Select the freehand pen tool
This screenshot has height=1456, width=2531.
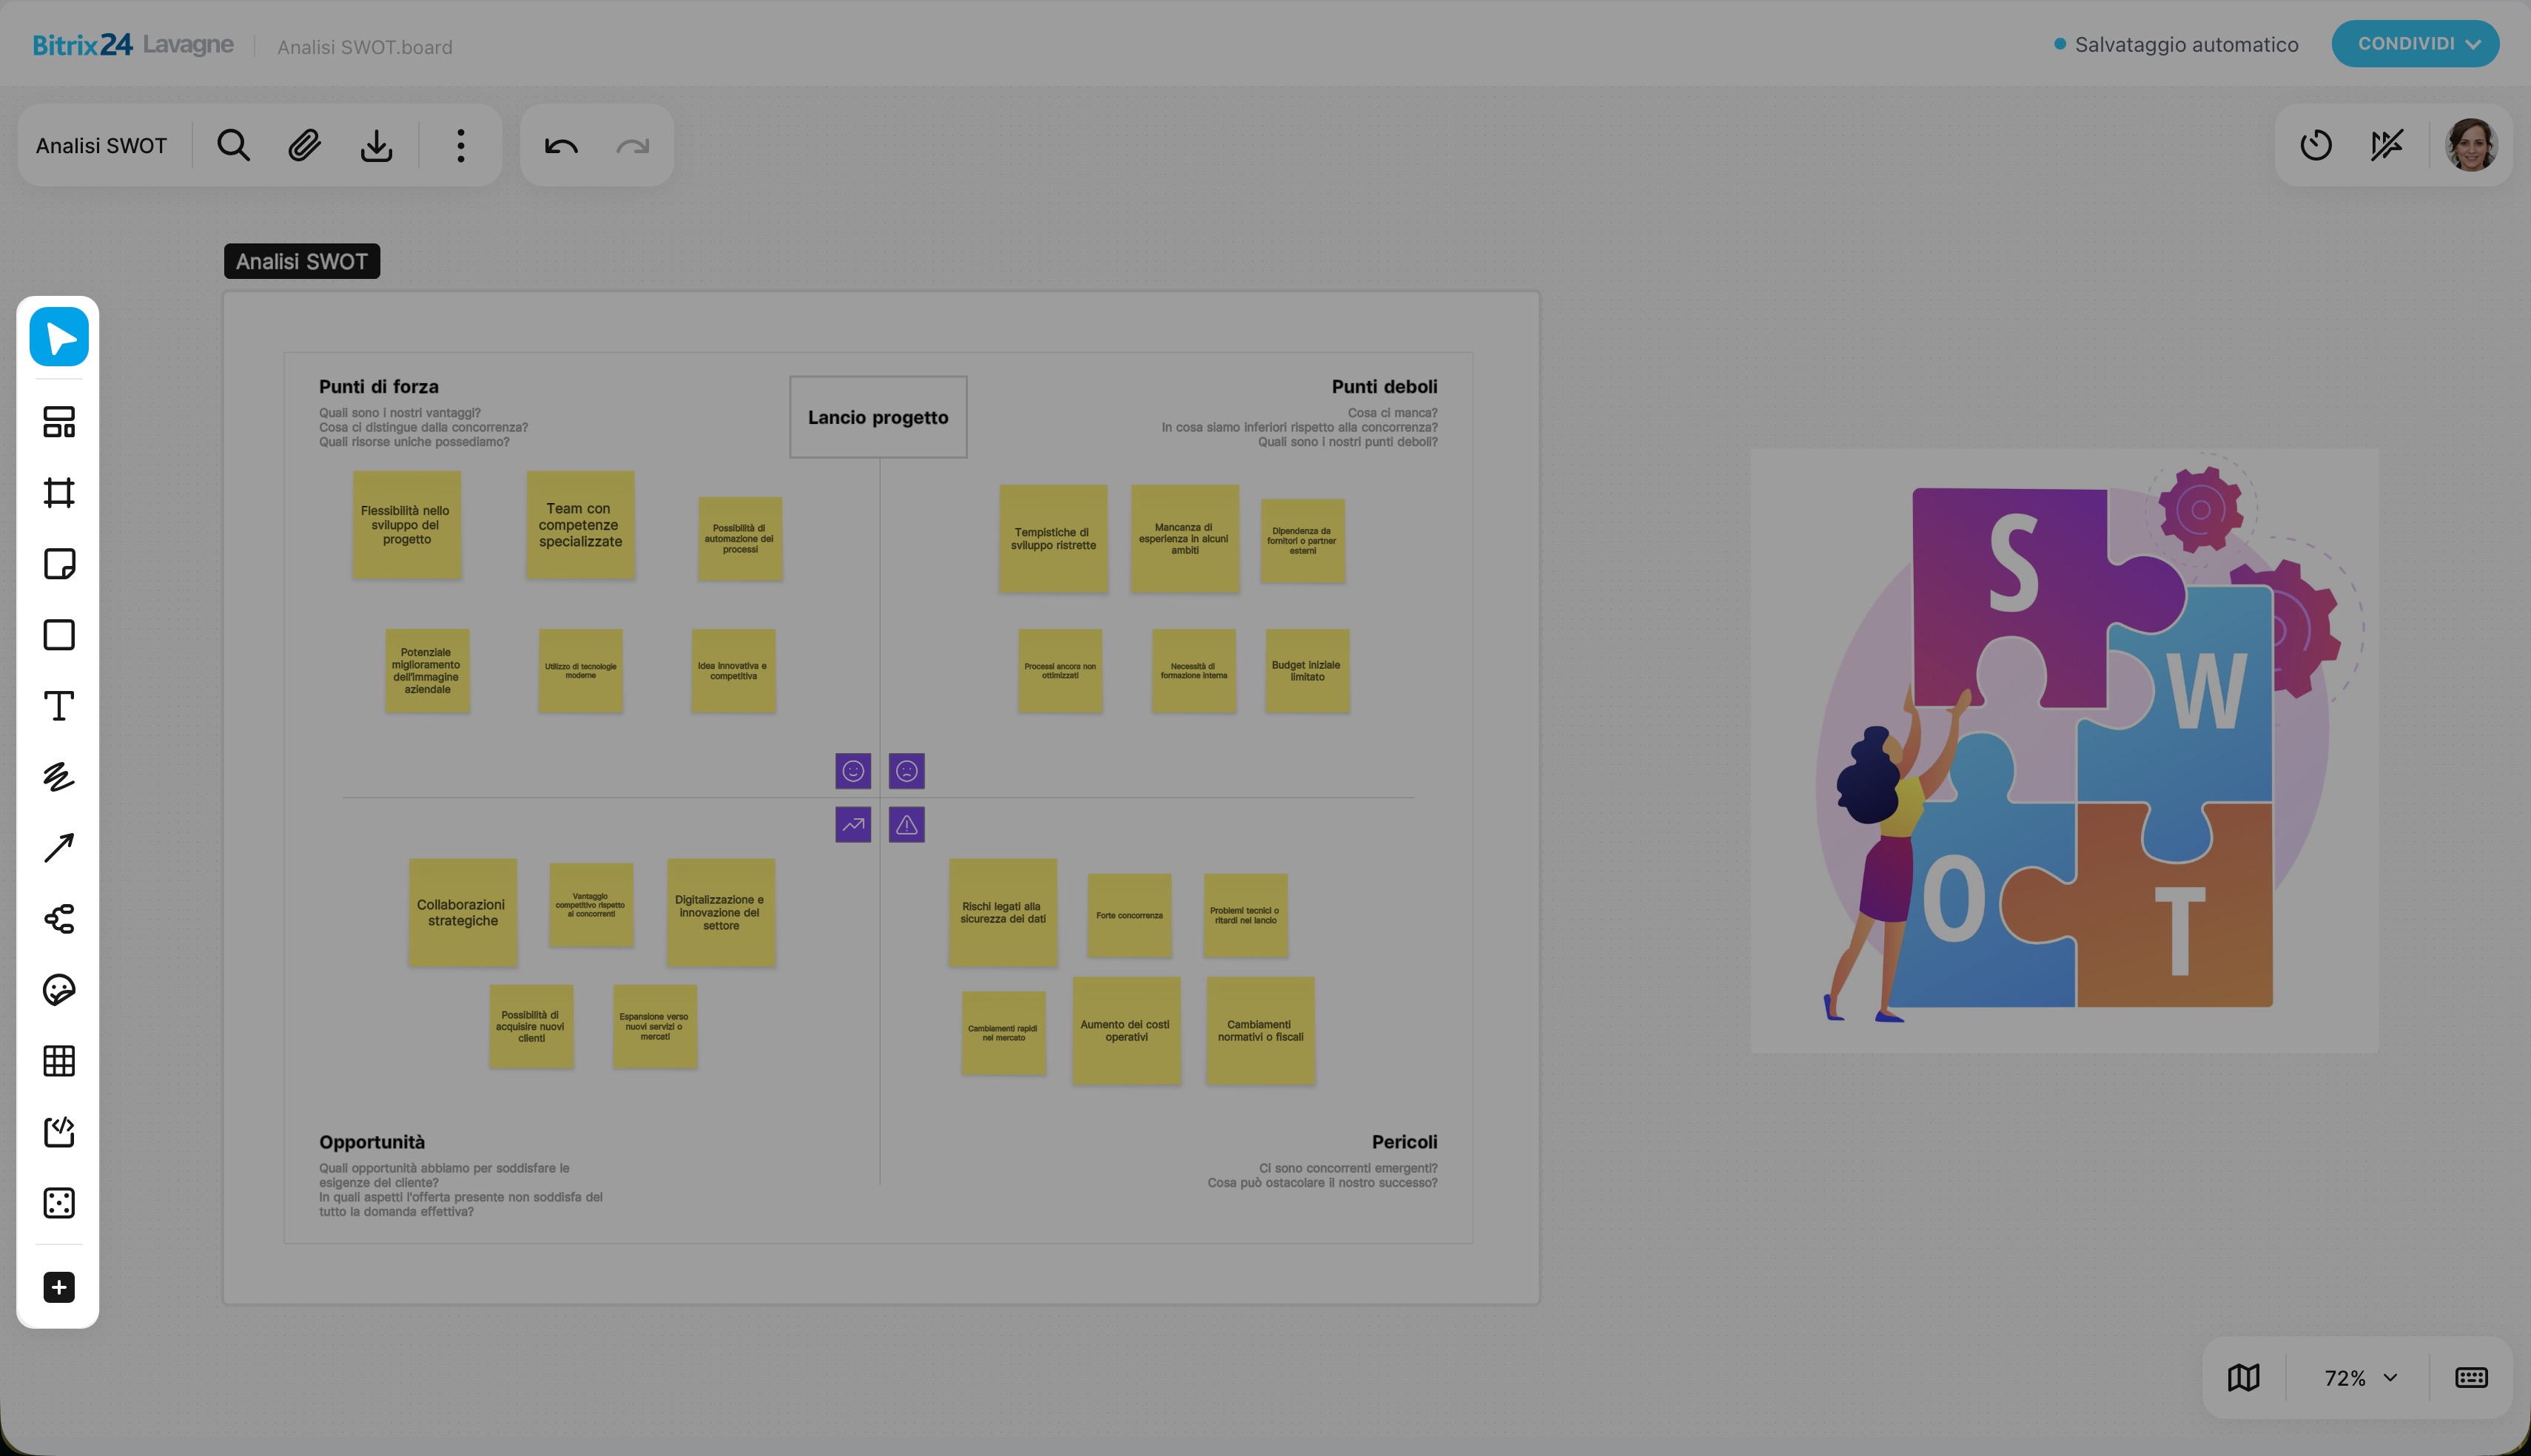[59, 777]
